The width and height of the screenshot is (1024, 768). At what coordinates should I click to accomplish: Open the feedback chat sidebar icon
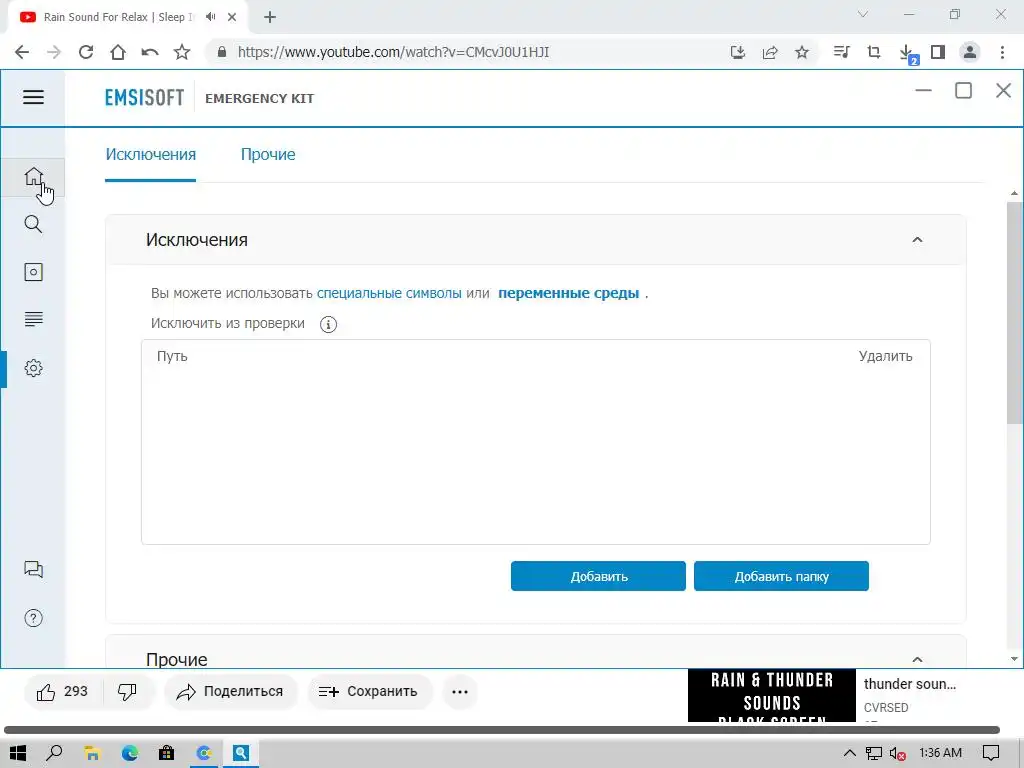tap(33, 569)
